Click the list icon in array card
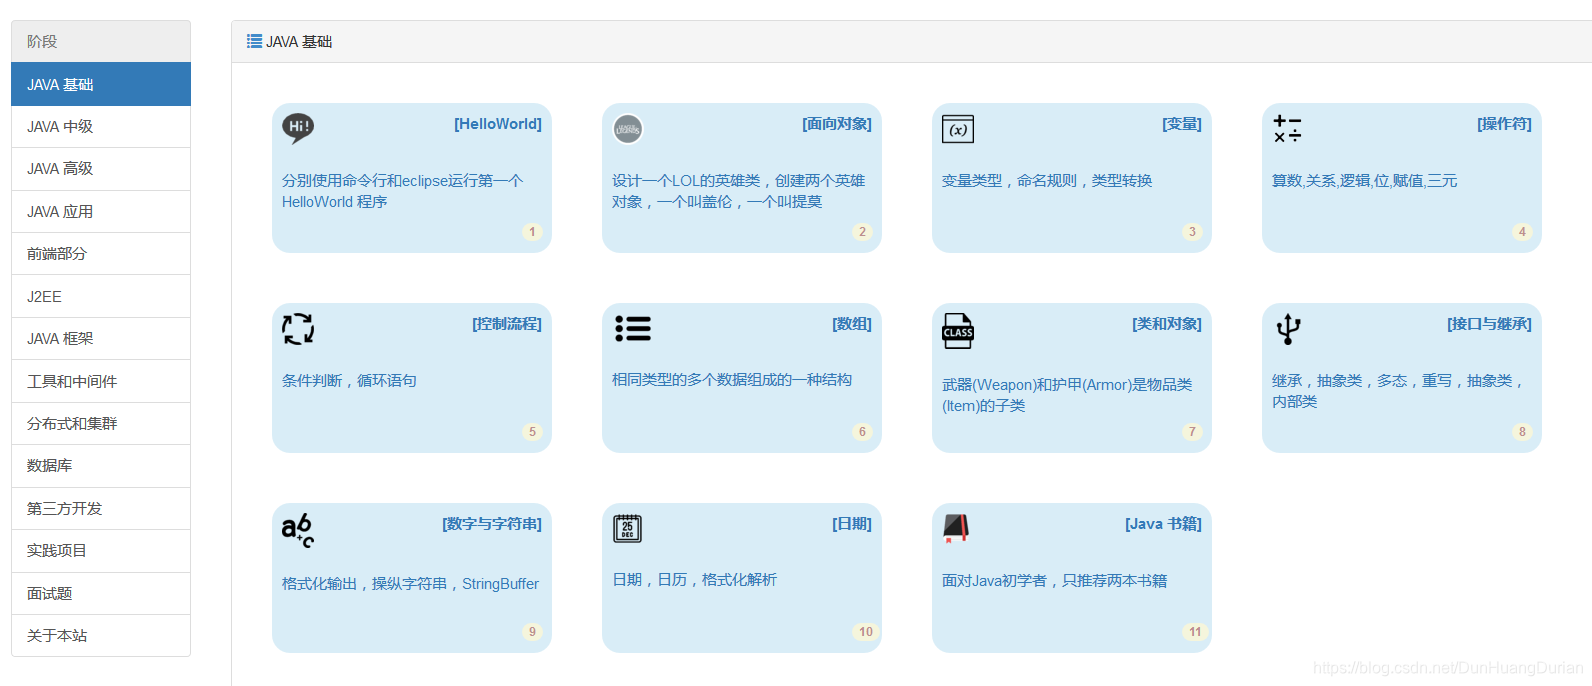Image resolution: width=1592 pixels, height=686 pixels. pyautogui.click(x=633, y=328)
